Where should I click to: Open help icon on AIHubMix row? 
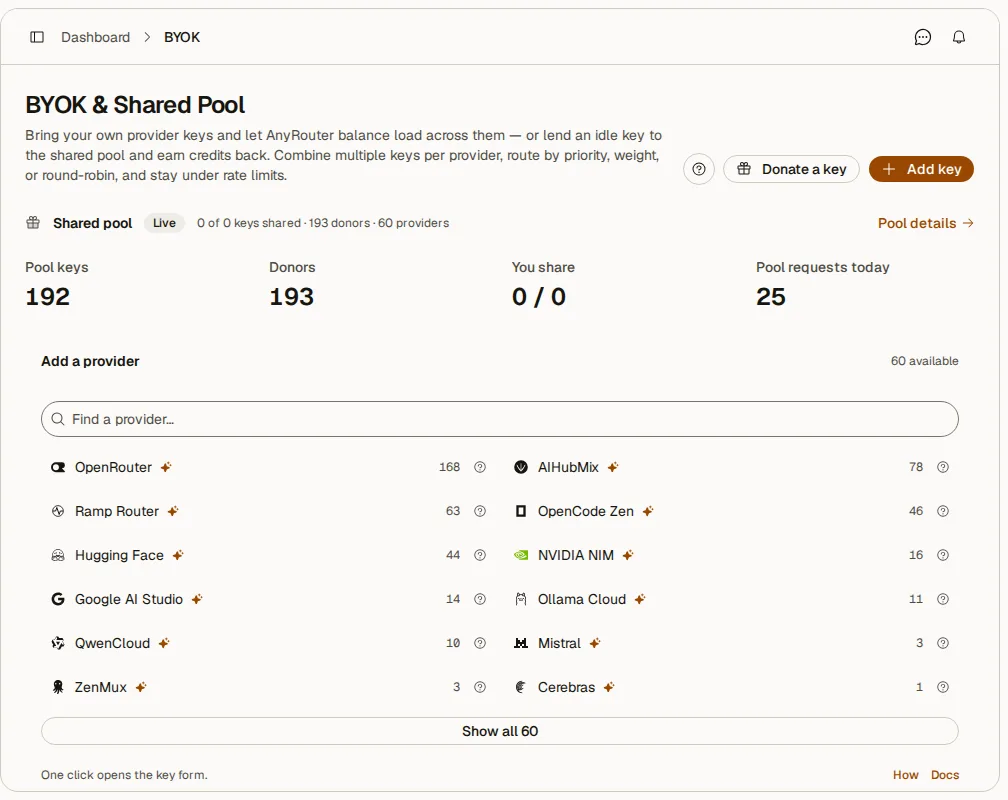tap(942, 468)
